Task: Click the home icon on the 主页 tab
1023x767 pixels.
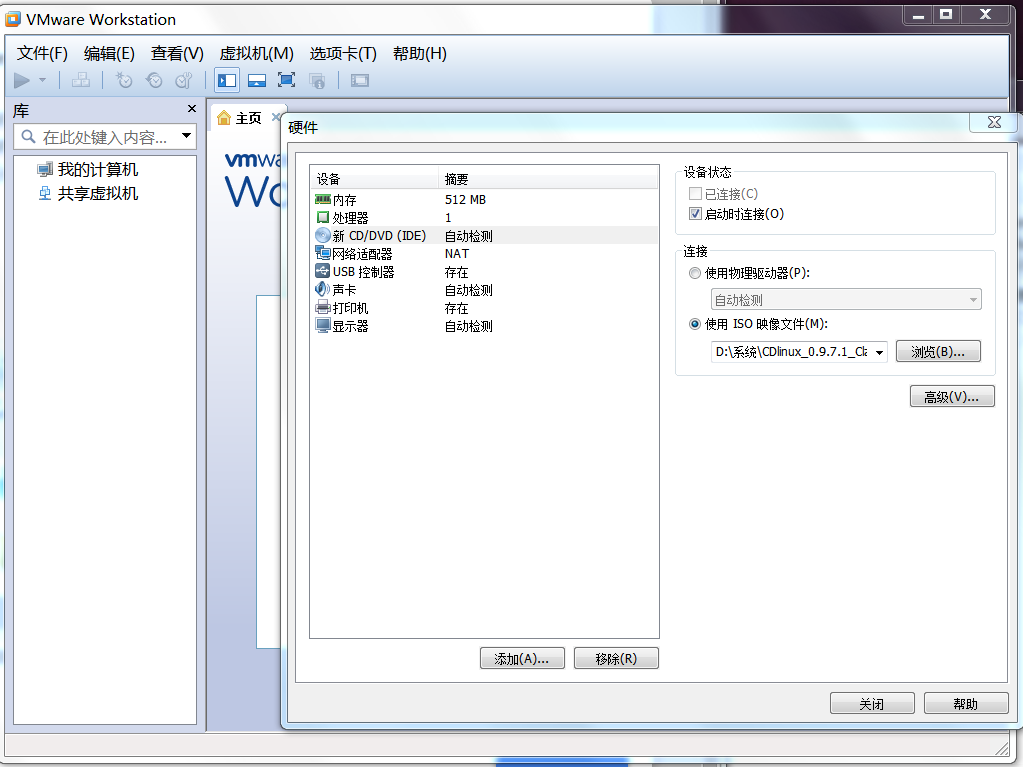Action: [x=224, y=117]
